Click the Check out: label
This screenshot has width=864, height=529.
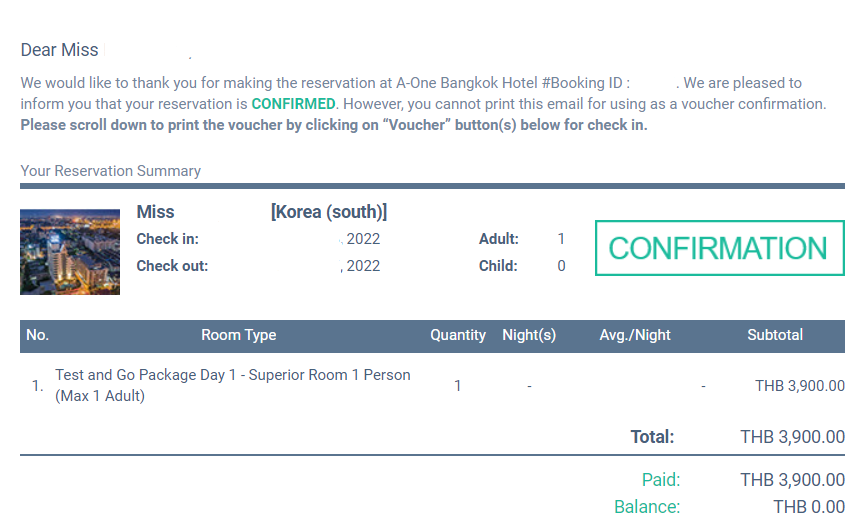point(172,266)
